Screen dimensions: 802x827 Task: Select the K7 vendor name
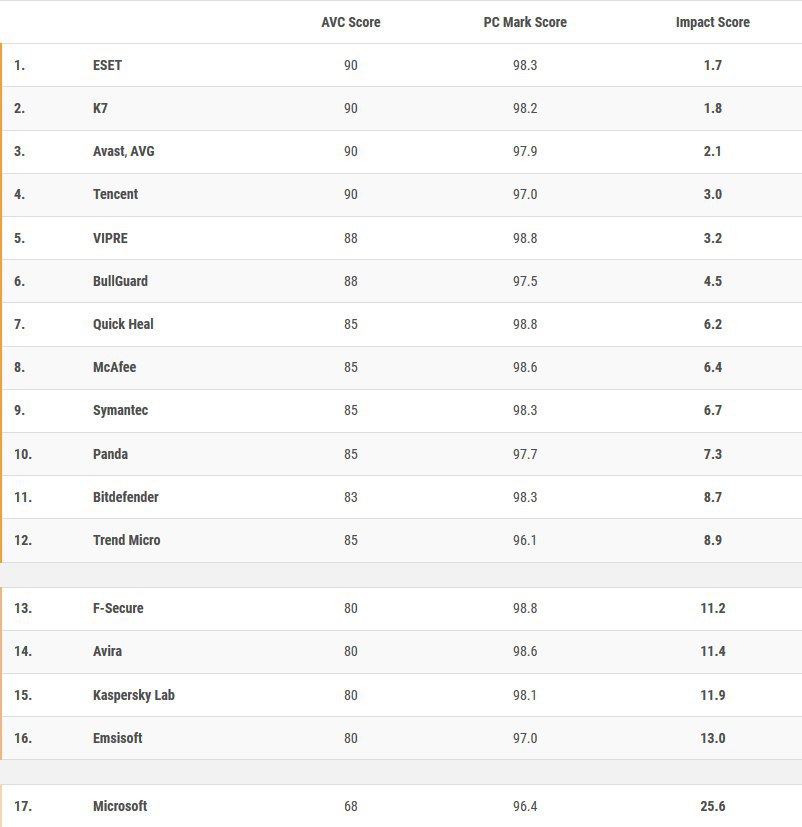point(100,109)
